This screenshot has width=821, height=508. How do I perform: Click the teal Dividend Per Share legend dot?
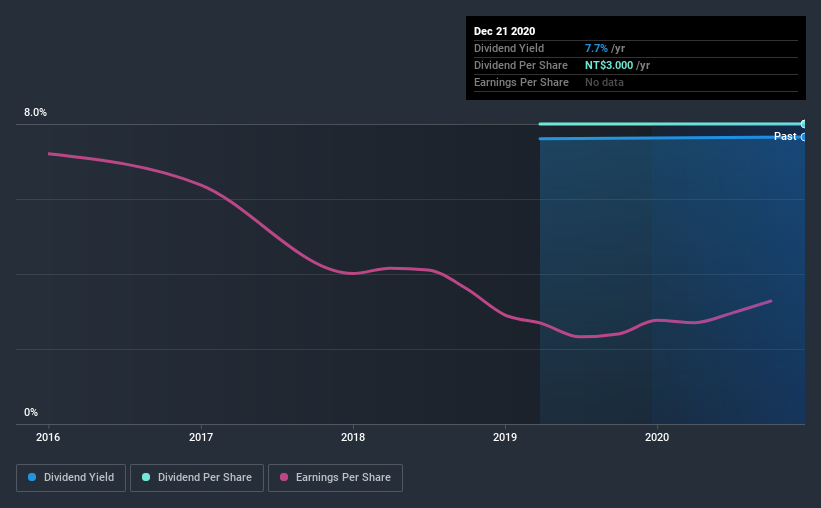click(x=146, y=477)
